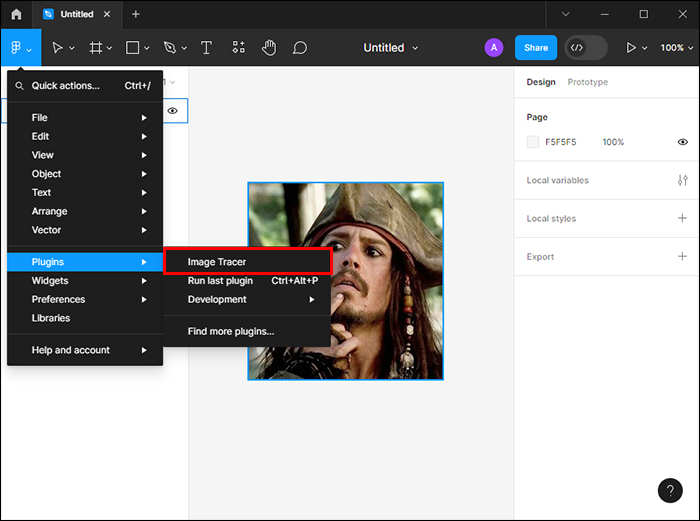Toggle Dev Mode switch
This screenshot has width=700, height=521.
pos(586,48)
